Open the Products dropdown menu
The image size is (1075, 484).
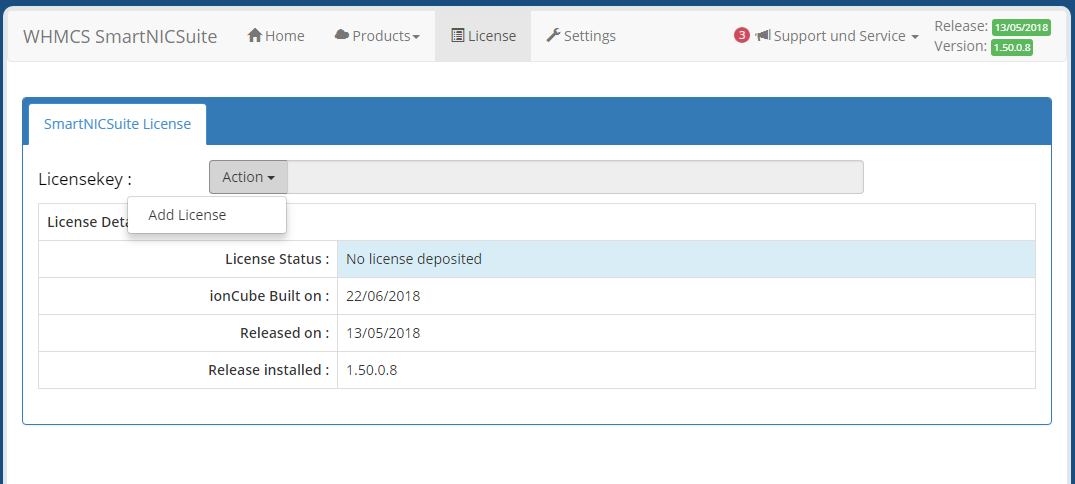tap(377, 36)
